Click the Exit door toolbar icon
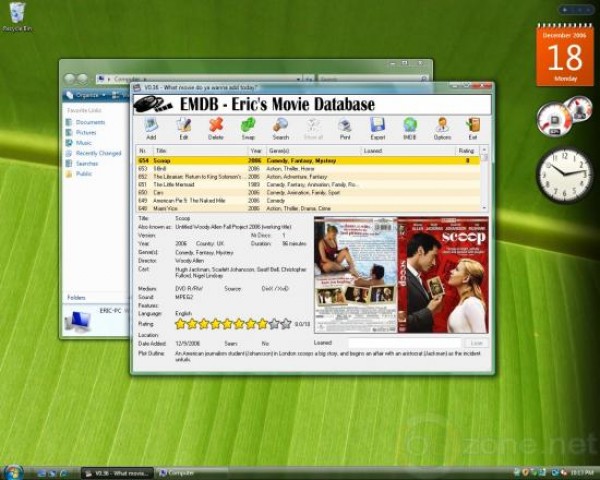The width and height of the screenshot is (600, 480). [473, 125]
